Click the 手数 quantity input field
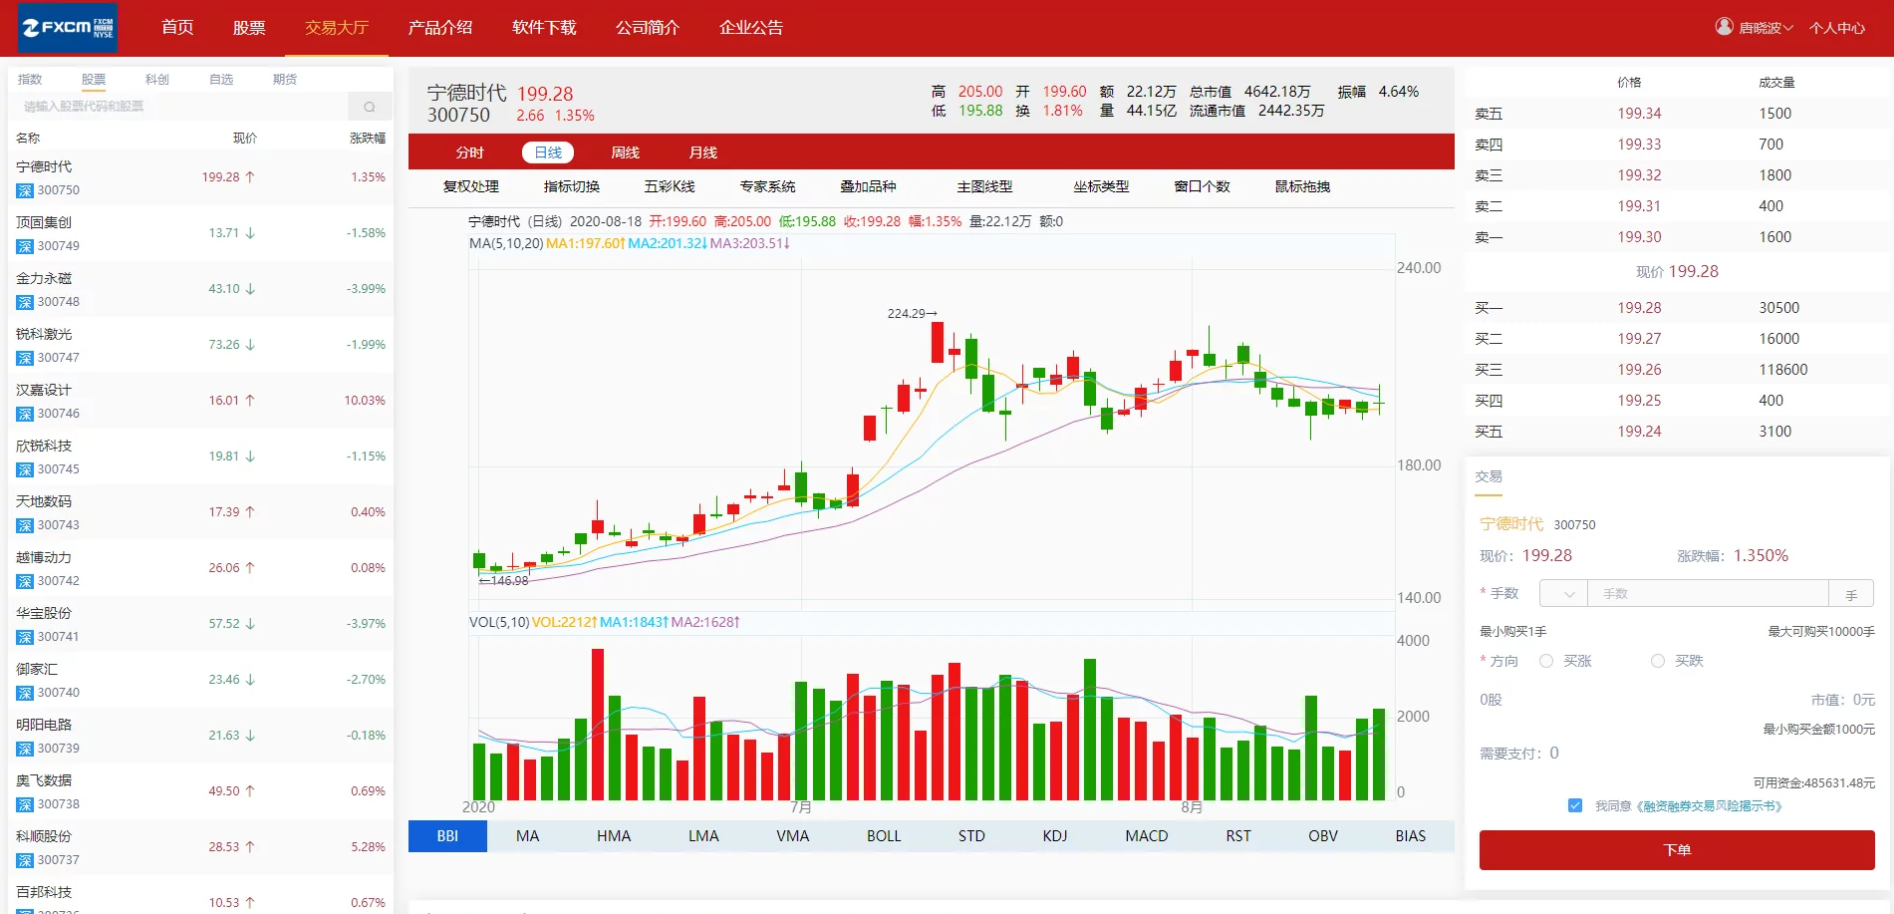Image resolution: width=1894 pixels, height=914 pixels. 1708,594
